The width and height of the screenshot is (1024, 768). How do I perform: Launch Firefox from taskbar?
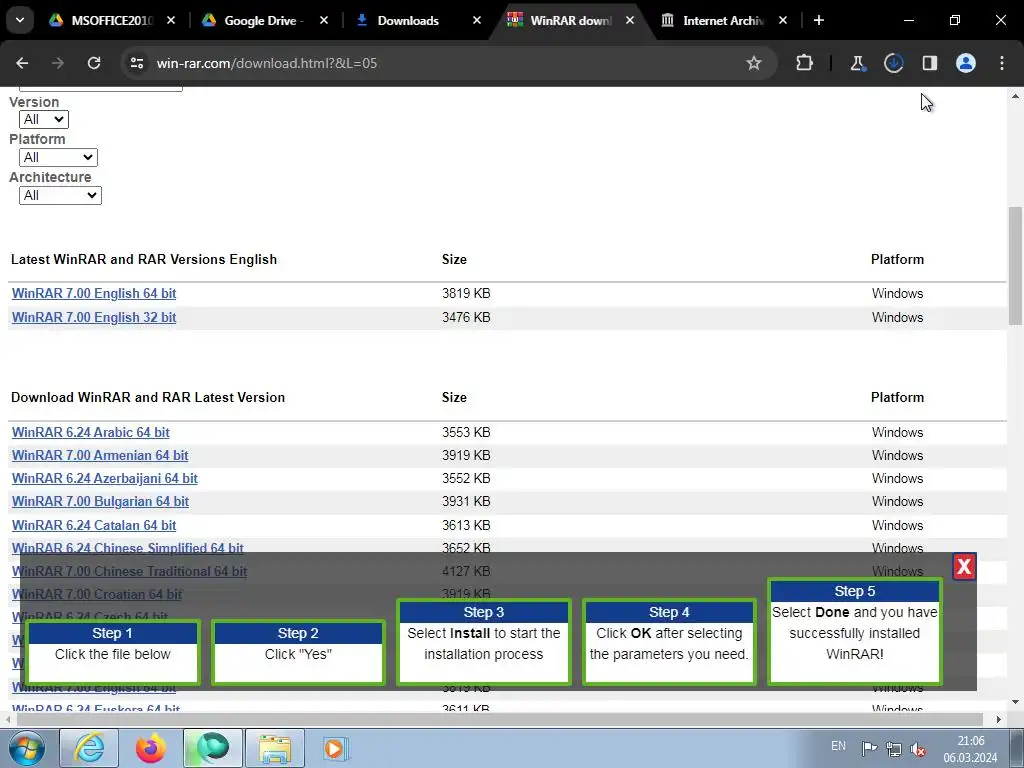(x=150, y=748)
